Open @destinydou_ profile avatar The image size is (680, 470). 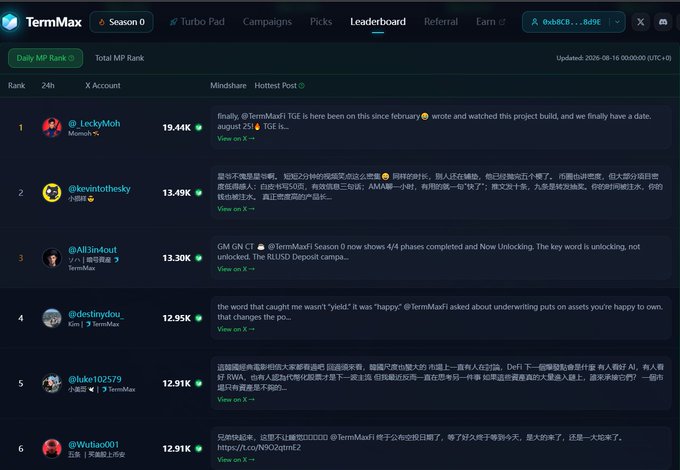click(52, 318)
